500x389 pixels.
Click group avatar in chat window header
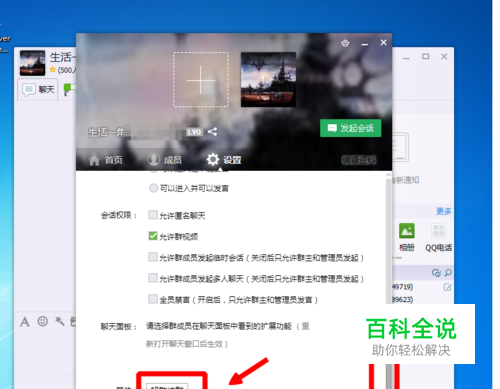click(x=32, y=63)
